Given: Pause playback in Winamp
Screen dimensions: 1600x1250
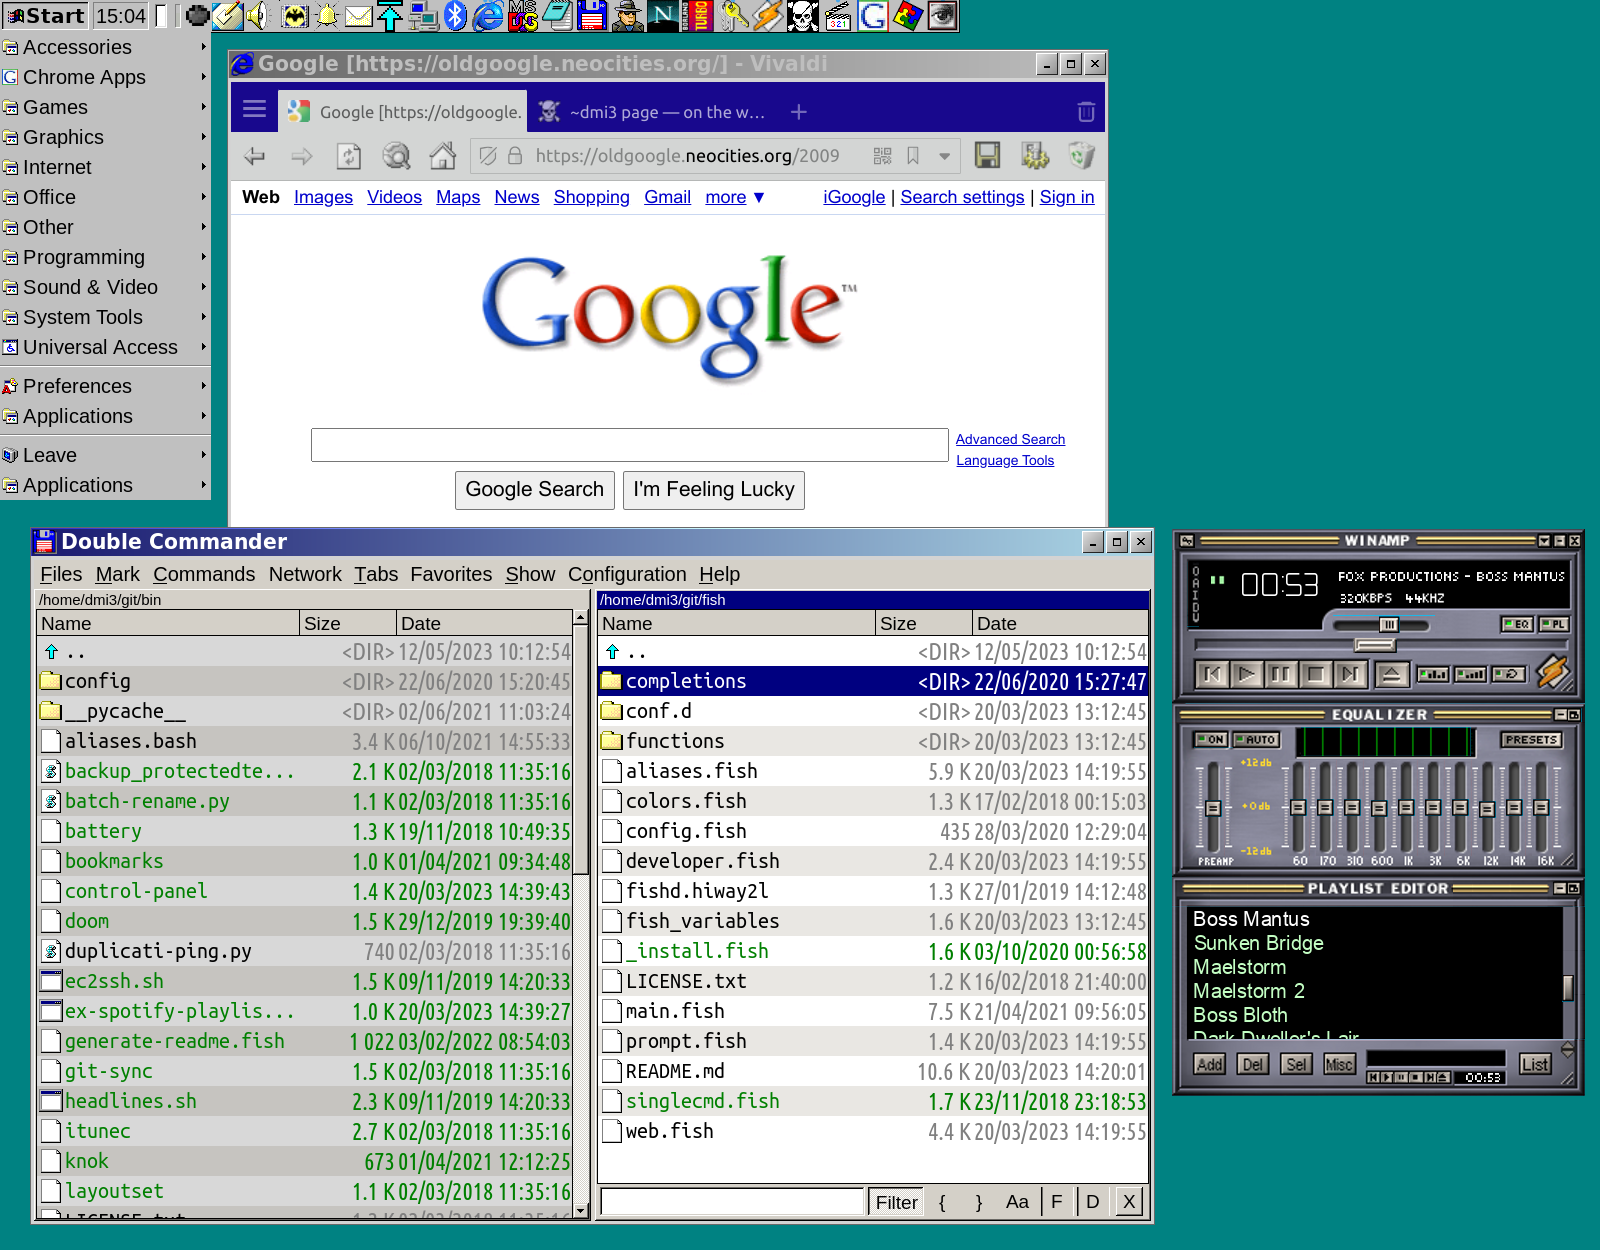Looking at the screenshot, I should (x=1281, y=674).
